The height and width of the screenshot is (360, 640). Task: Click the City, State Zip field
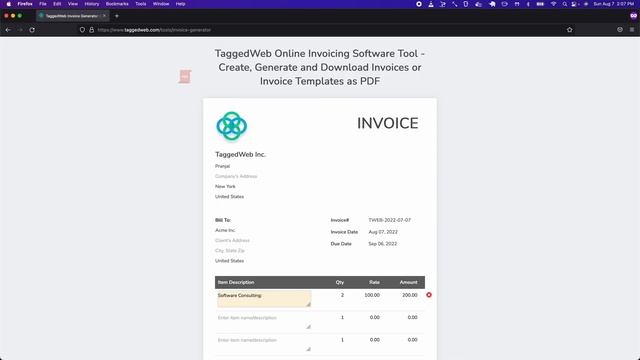point(230,251)
